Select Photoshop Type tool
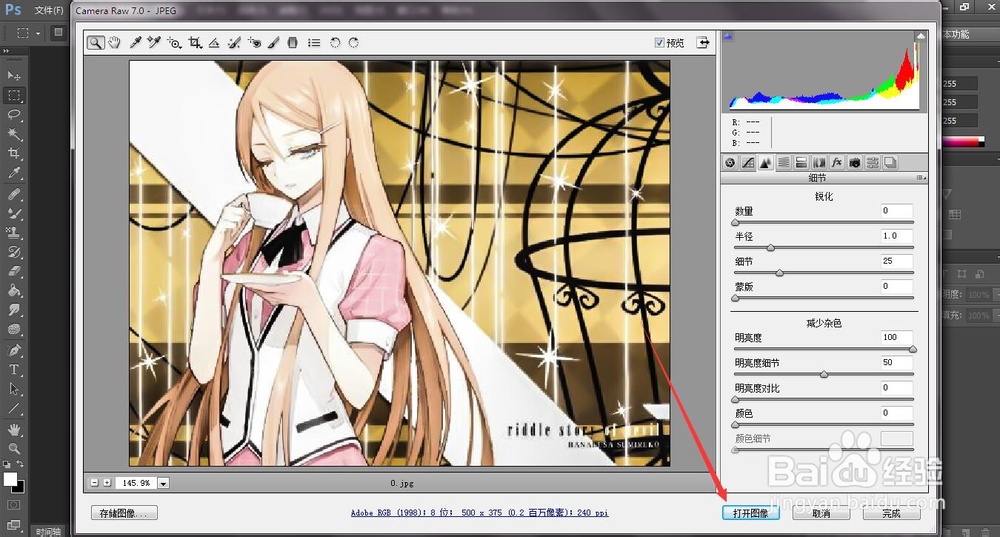This screenshot has width=1000, height=537. (13, 369)
